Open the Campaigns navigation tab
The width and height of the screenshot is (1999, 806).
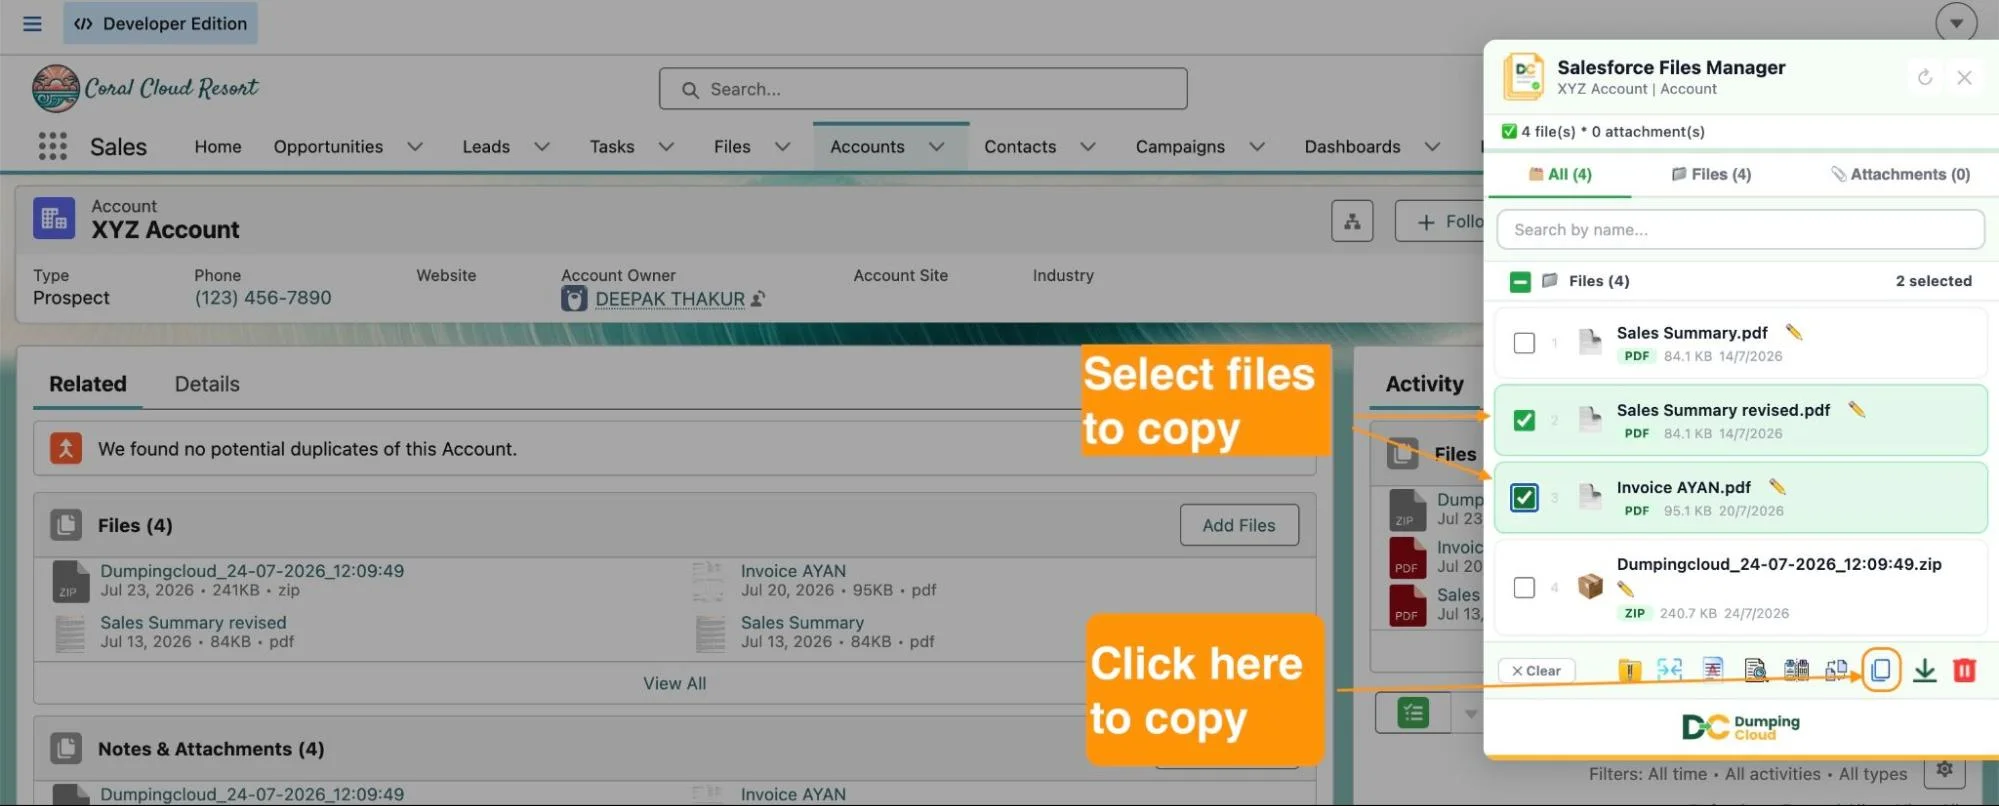pos(1180,147)
